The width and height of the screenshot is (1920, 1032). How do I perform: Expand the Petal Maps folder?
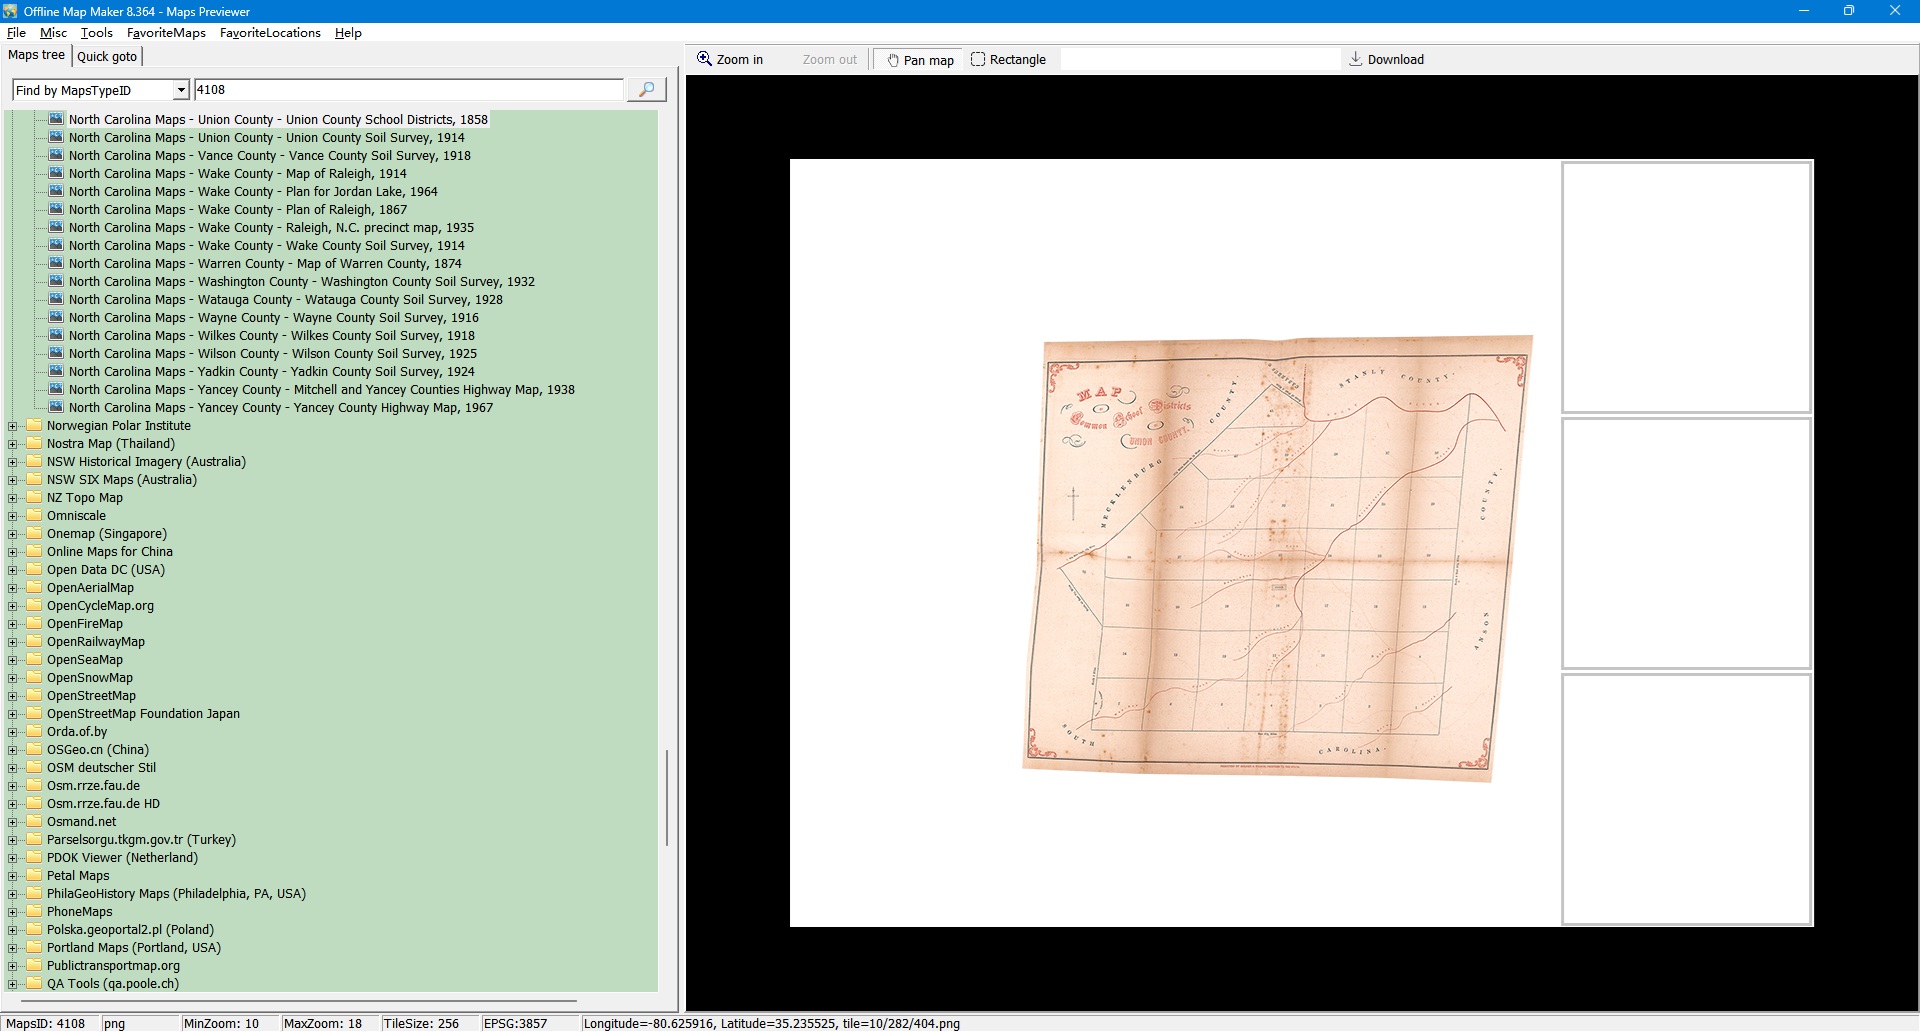[13, 876]
